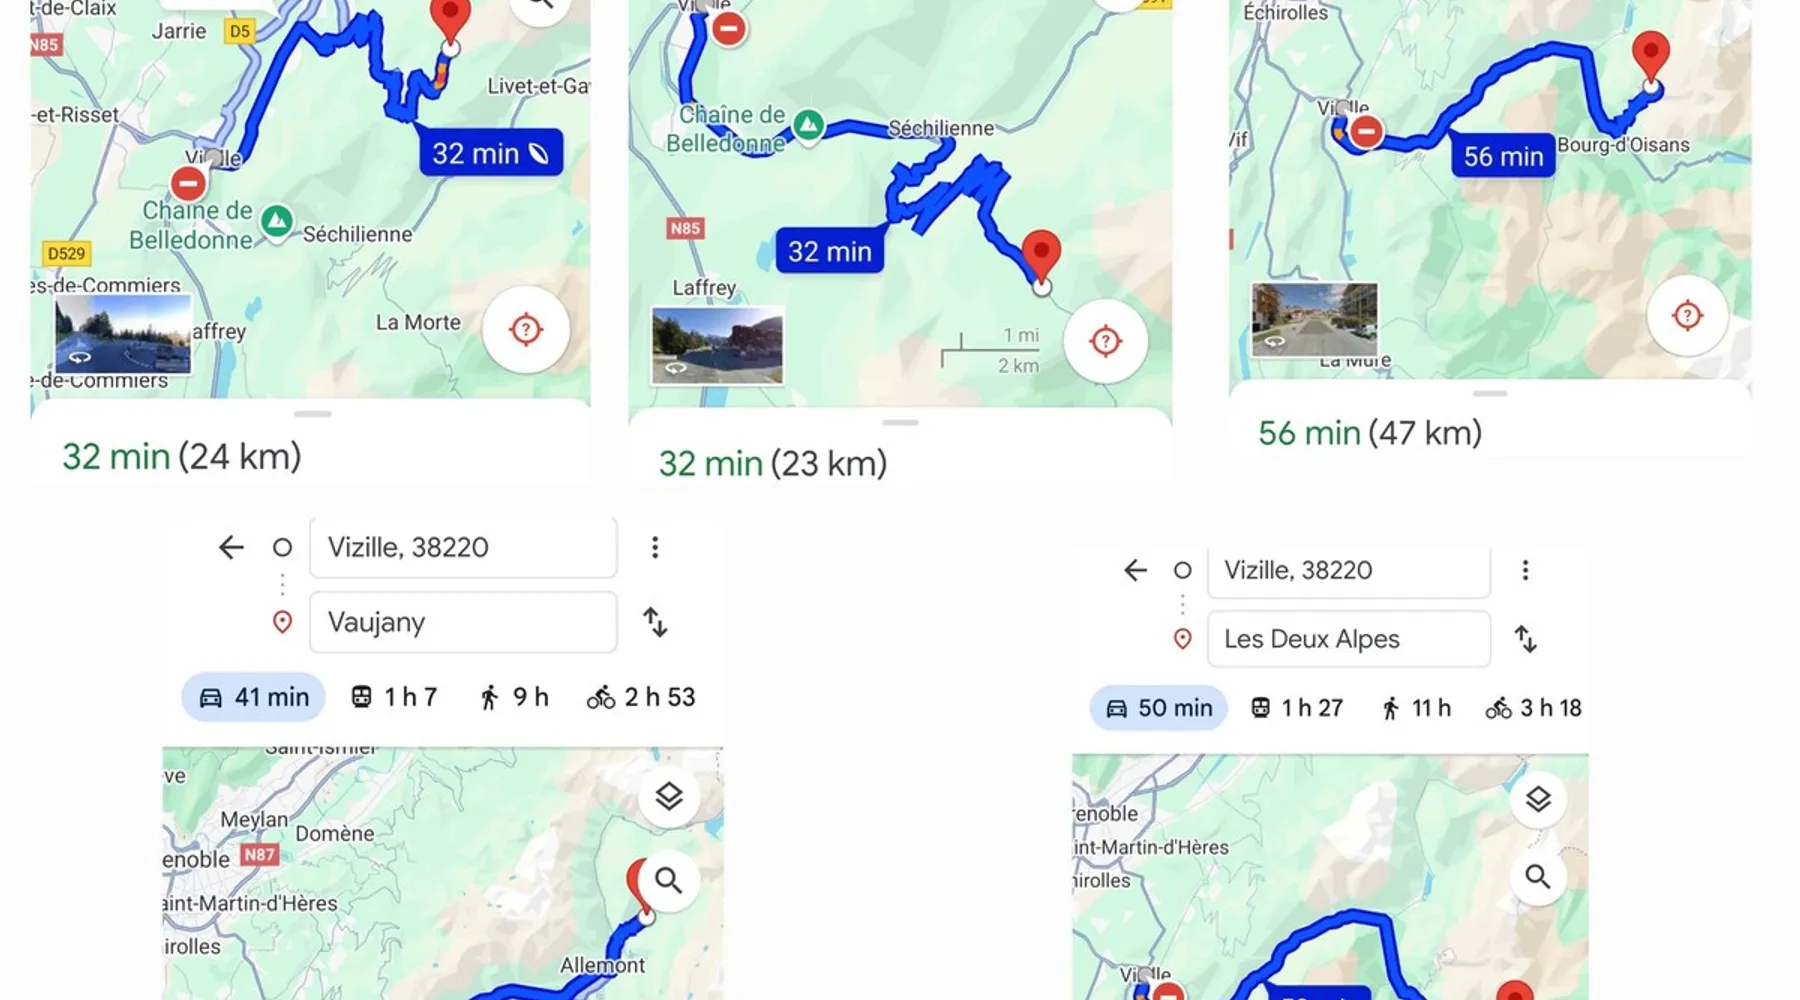Viewport: 1800px width, 1000px height.
Task: Open three-dot menu next to Vaujany directions
Action: [655, 547]
